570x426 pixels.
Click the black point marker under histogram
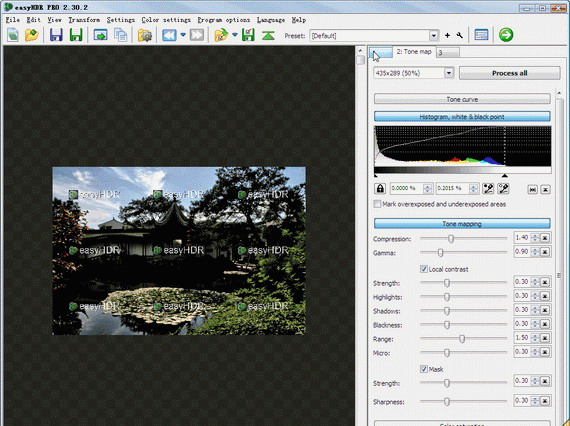tap(376, 176)
